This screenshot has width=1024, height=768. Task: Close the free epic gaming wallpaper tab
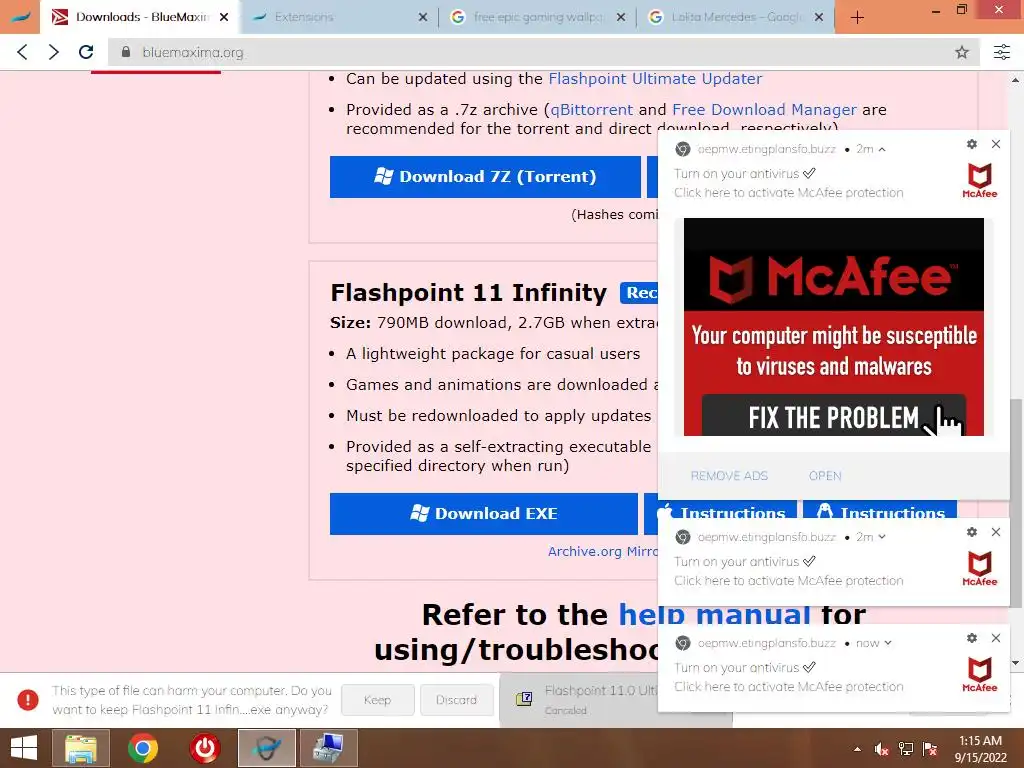tap(621, 17)
